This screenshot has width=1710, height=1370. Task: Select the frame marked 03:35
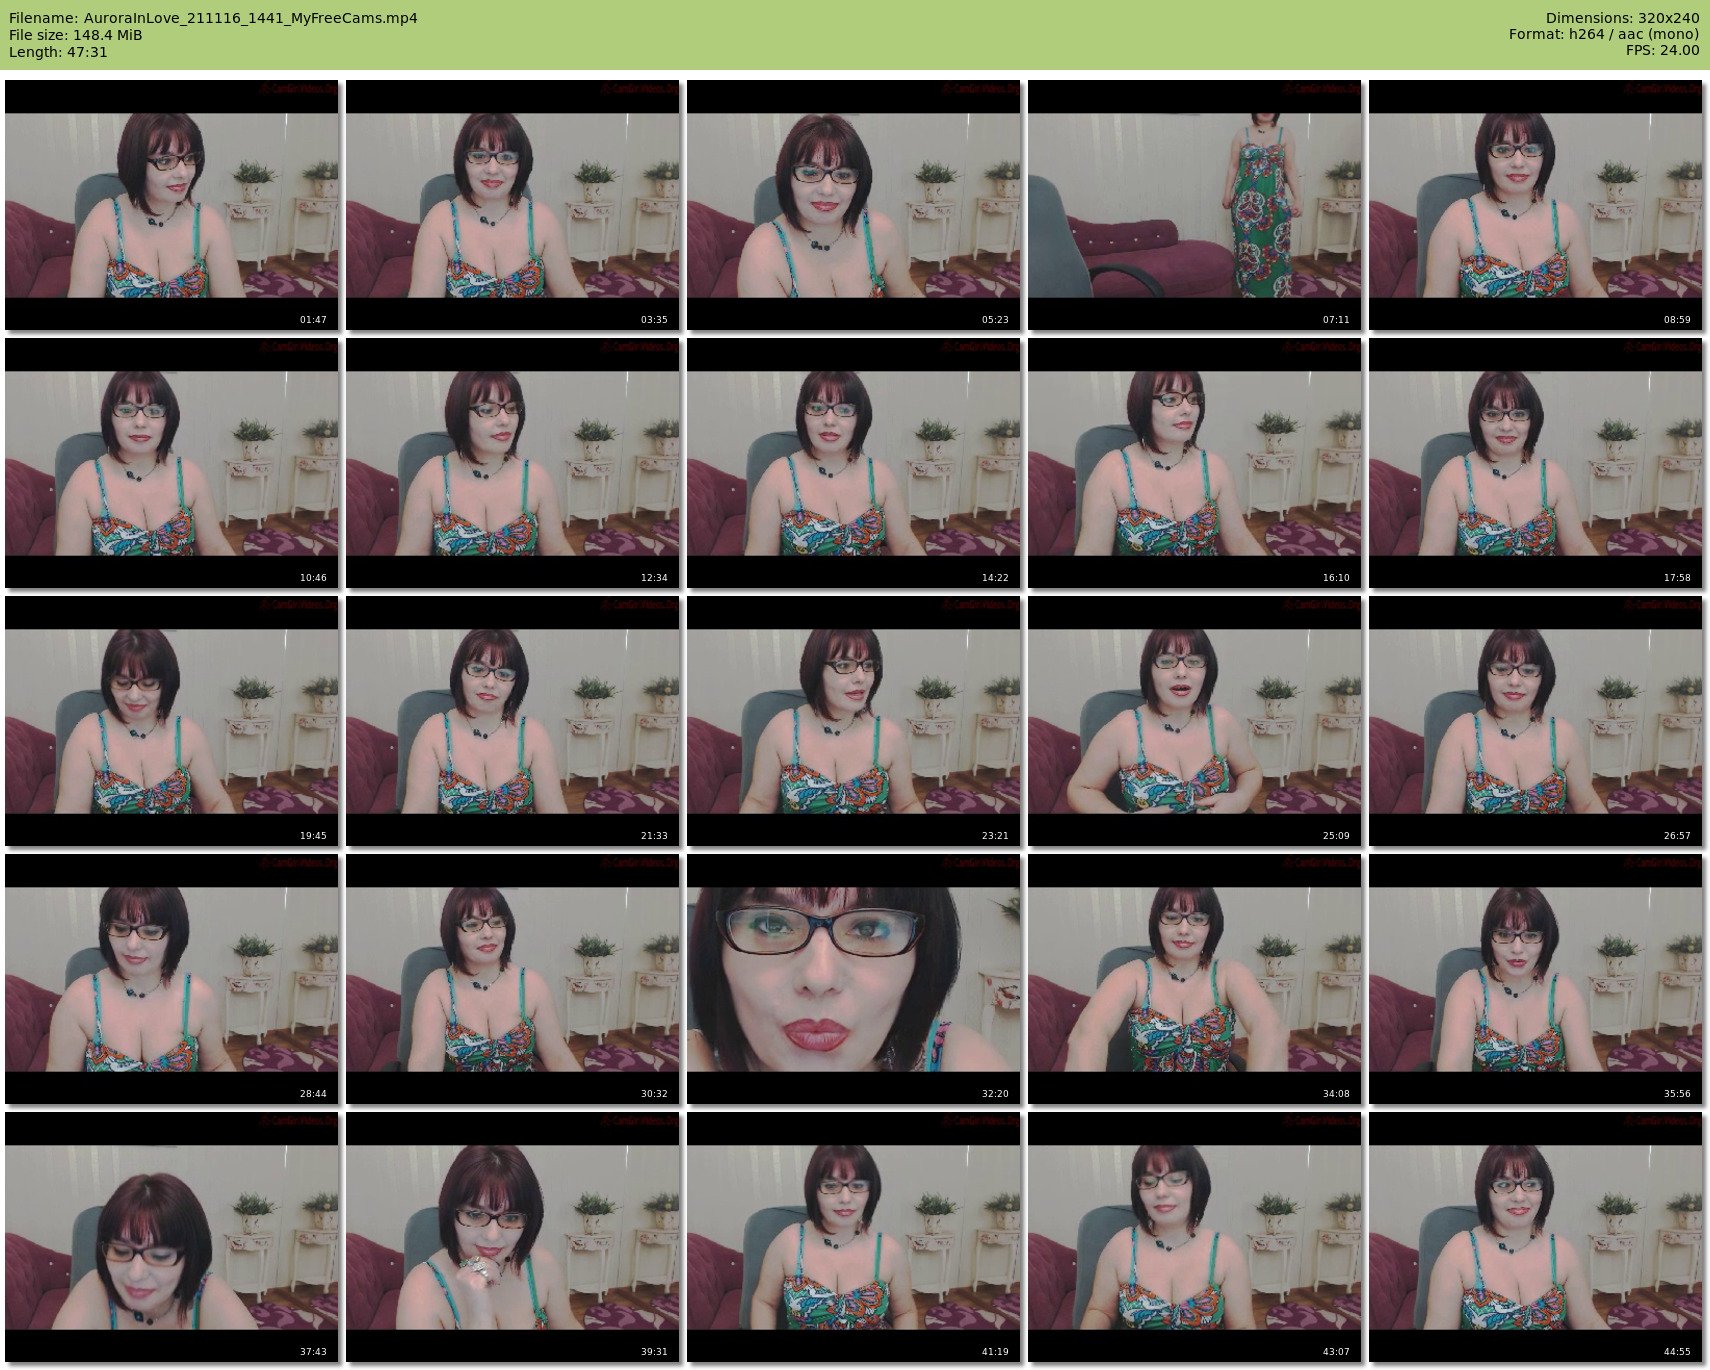tap(512, 205)
